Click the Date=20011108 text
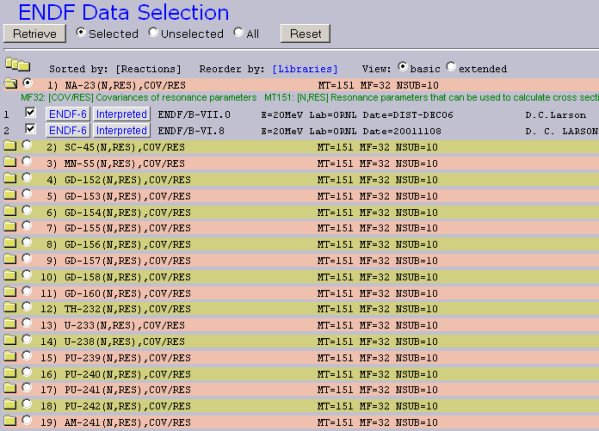 click(402, 131)
